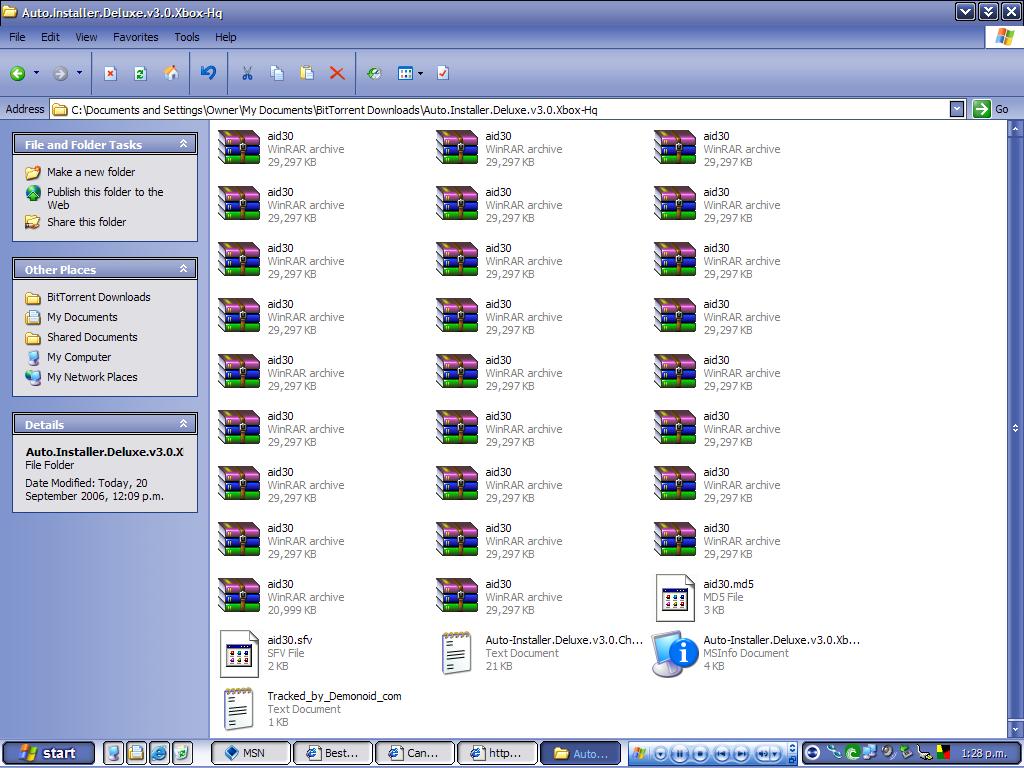The height and width of the screenshot is (768, 1024).
Task: Select the Tracked_by_Demonoid_com text file icon
Action: [x=238, y=709]
